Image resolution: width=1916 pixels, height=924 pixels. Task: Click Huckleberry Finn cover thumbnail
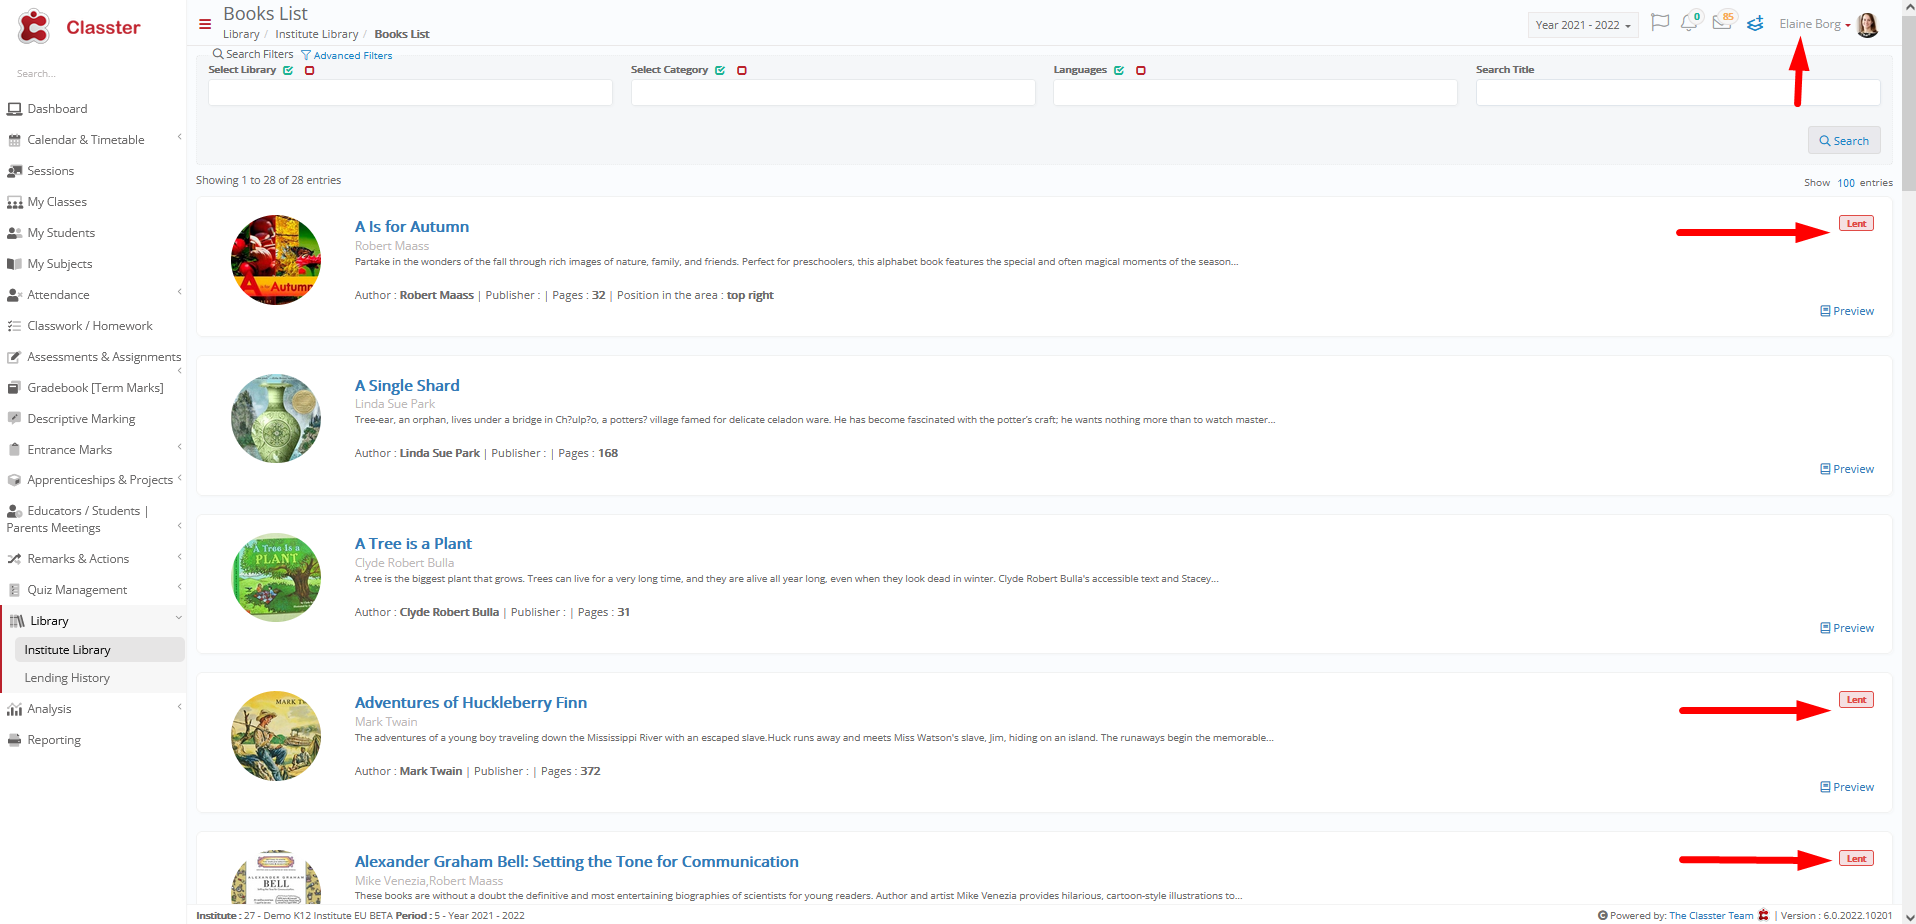point(276,736)
